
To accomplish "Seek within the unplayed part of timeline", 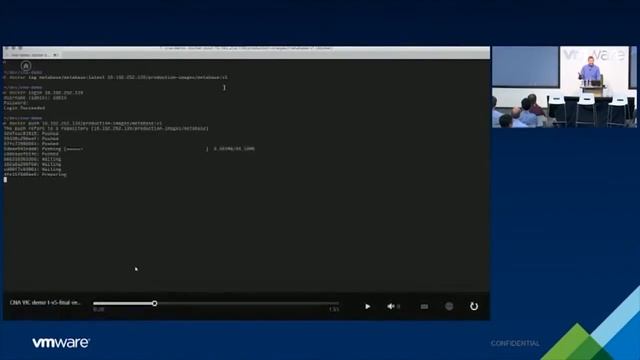I will tap(248, 303).
